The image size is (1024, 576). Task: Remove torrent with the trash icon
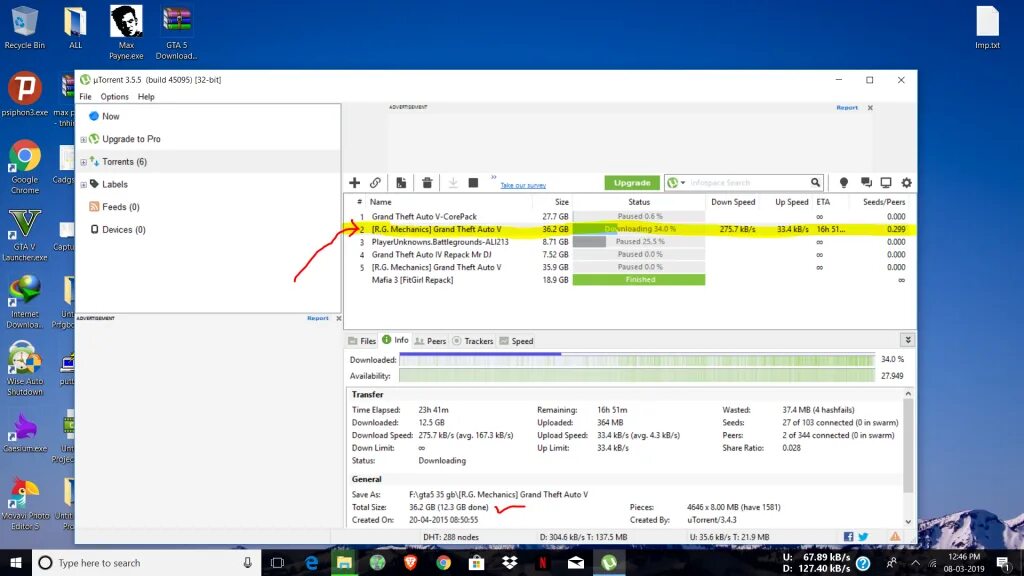tap(427, 183)
